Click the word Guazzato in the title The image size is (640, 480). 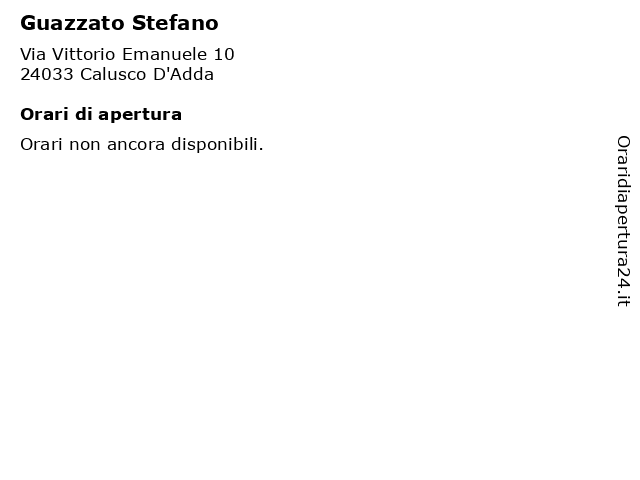[x=72, y=23]
